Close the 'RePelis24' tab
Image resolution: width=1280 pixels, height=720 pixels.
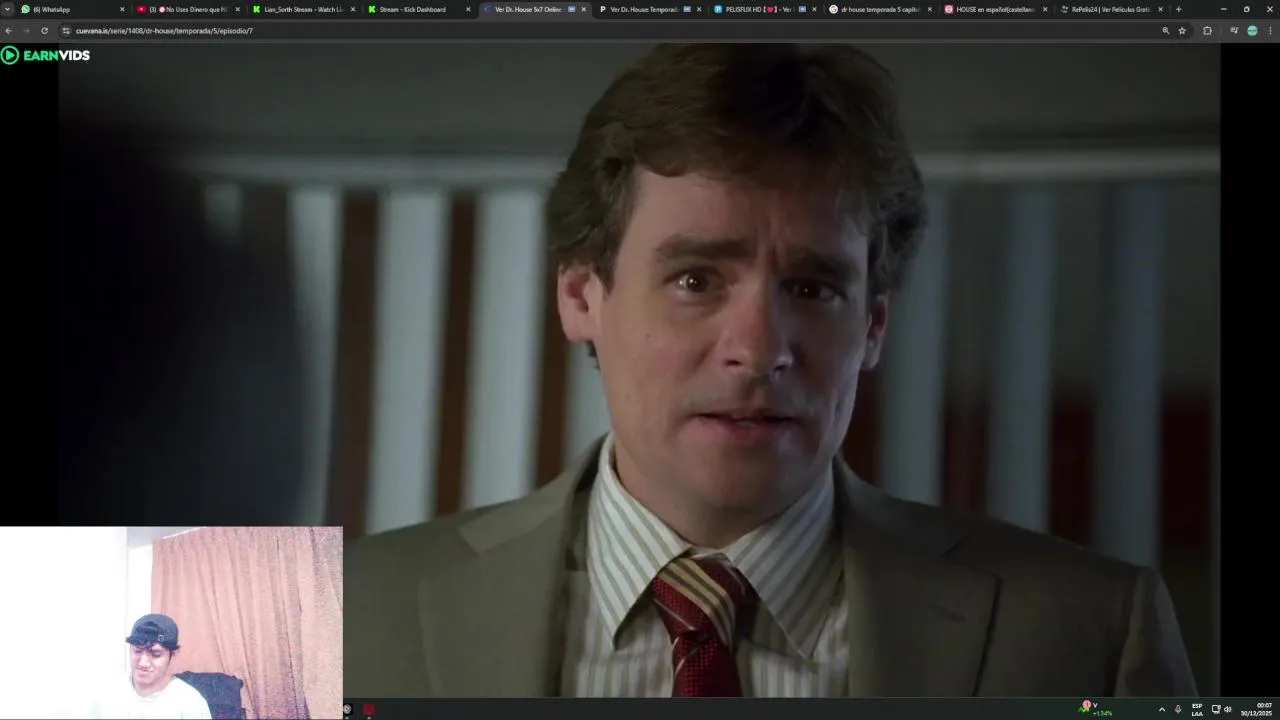[x=1160, y=9]
